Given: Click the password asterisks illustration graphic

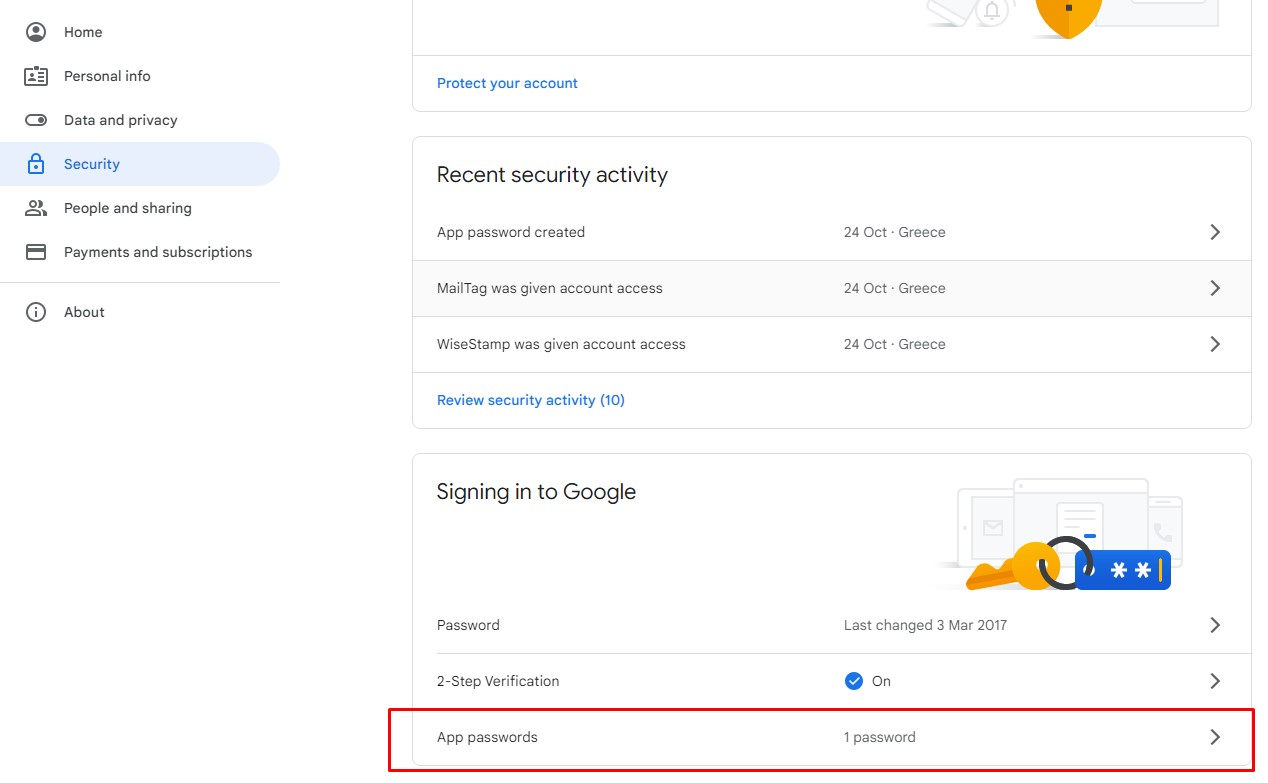Looking at the screenshot, I should [x=1123, y=570].
